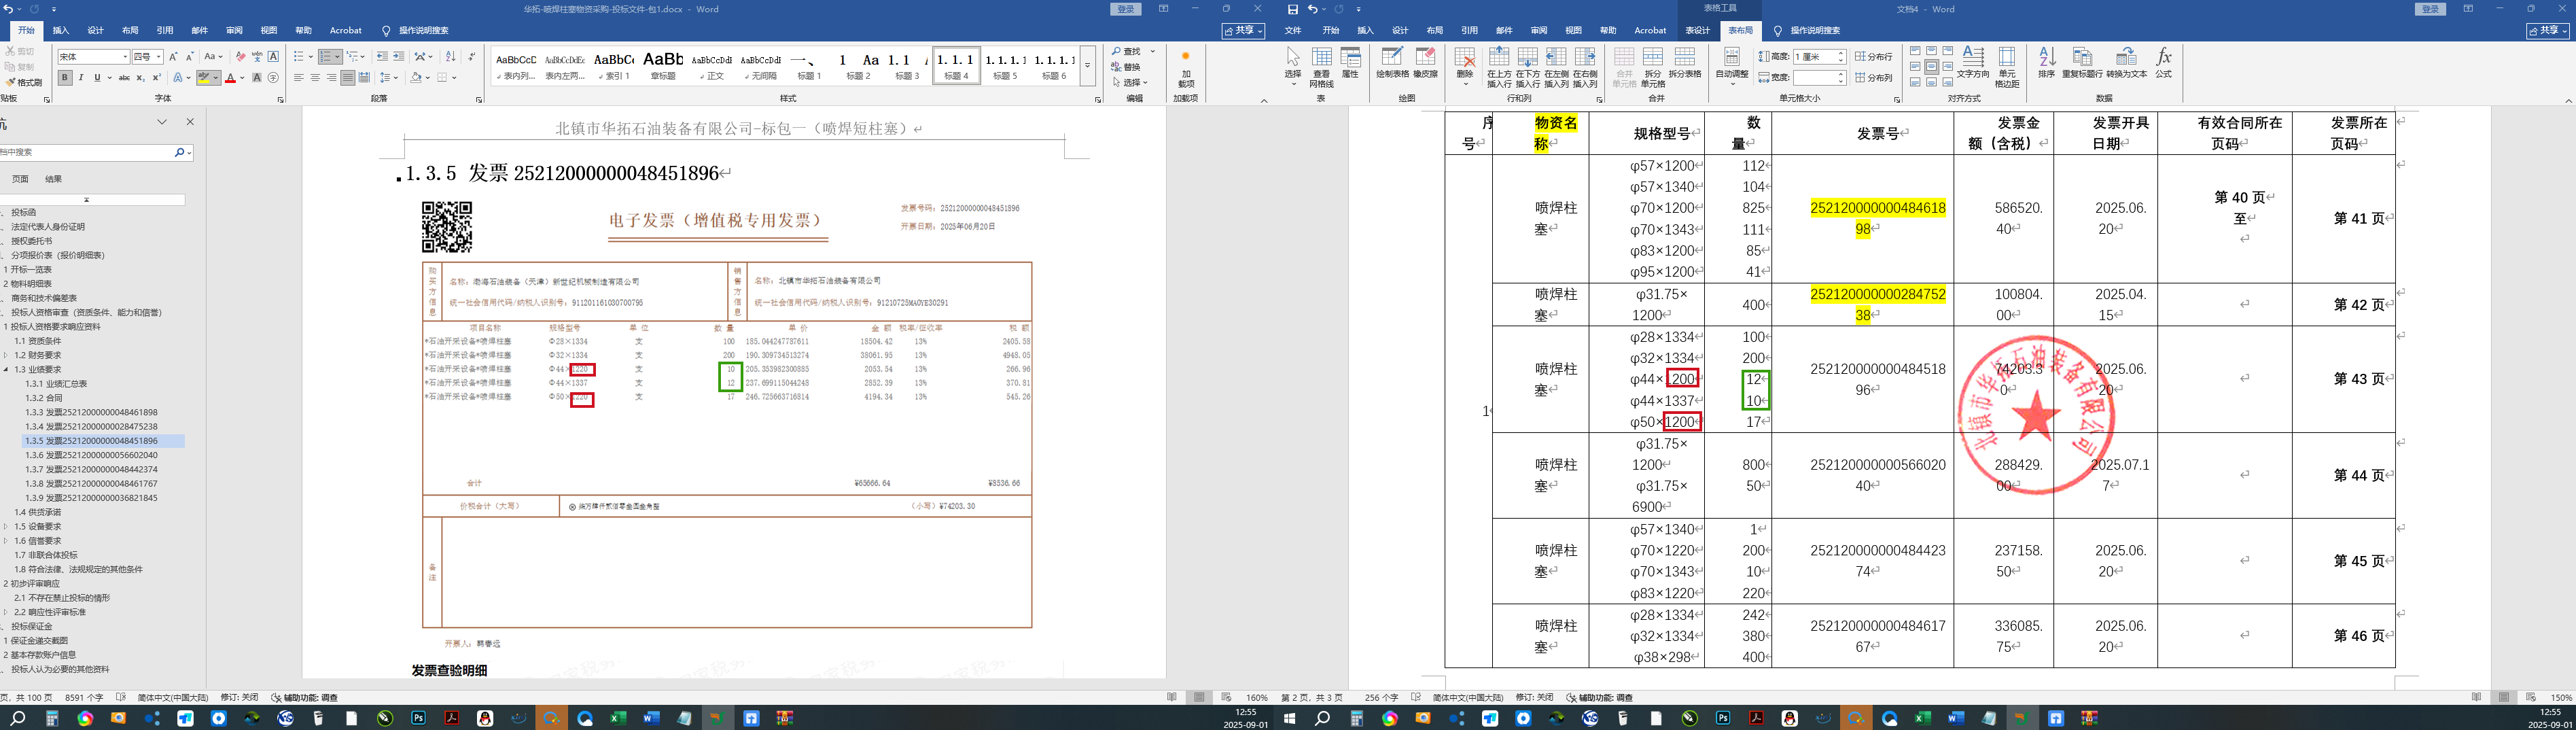Viewport: 2576px width, 730px height.
Task: Click the 拆分单元格 split cells icon
Action: click(x=1653, y=67)
